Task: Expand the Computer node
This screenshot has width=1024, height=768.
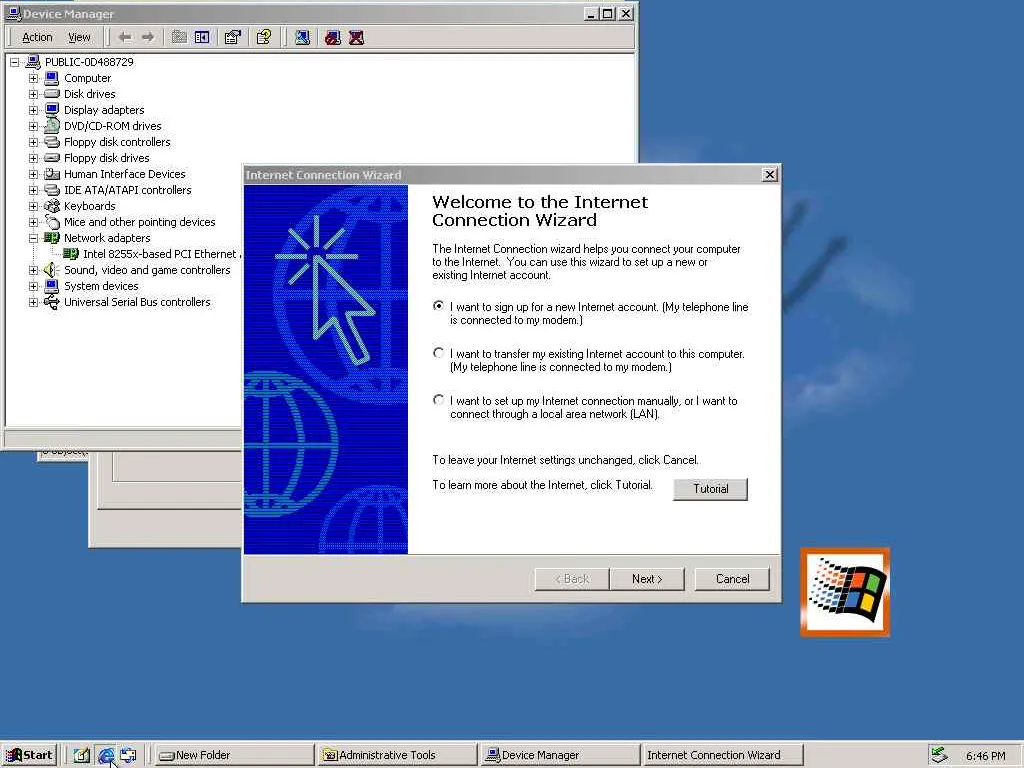Action: pos(33,78)
